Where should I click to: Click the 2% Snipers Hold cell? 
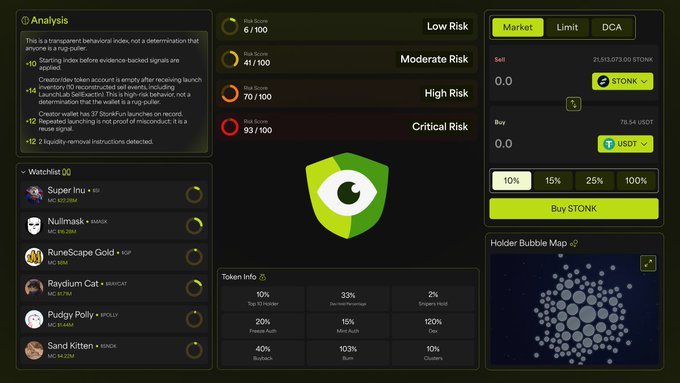(x=433, y=298)
